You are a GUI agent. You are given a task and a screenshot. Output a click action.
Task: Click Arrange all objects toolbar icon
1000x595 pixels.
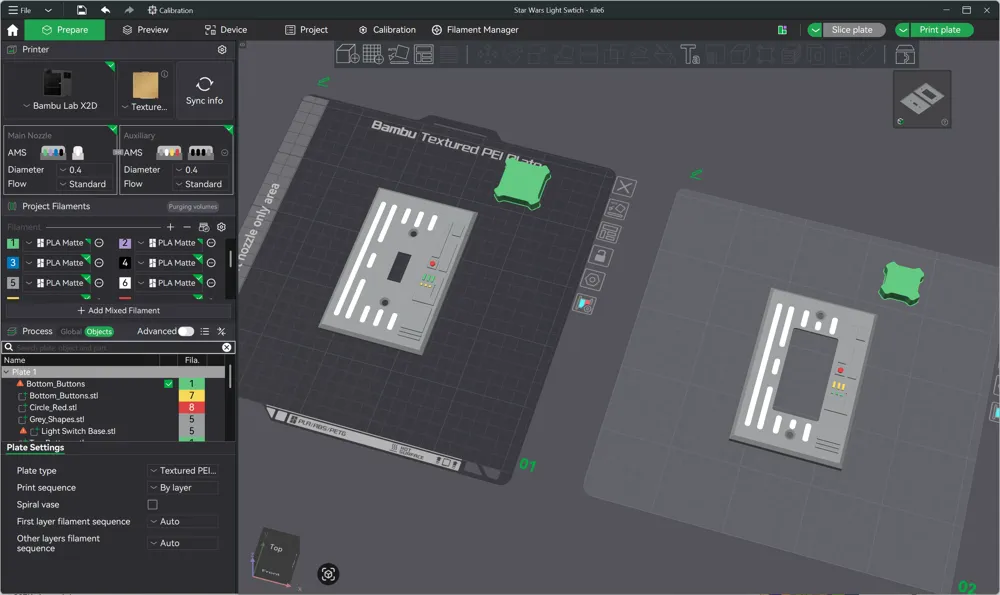423,54
